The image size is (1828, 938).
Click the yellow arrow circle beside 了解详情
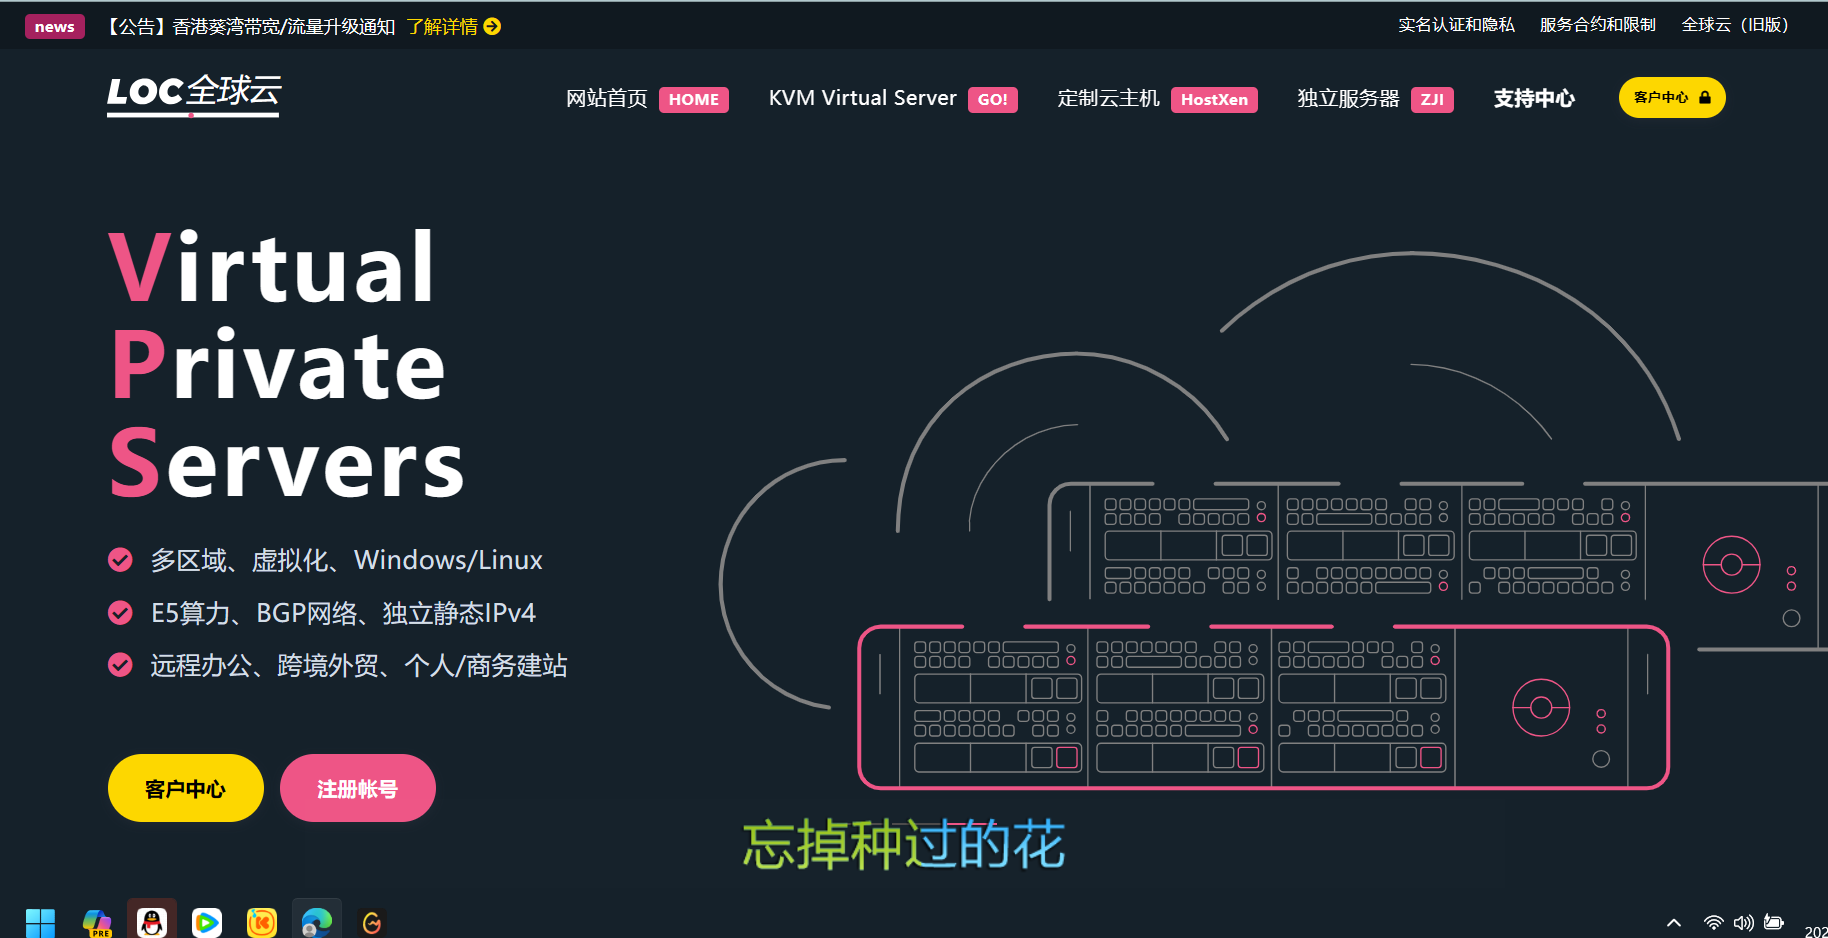pyautogui.click(x=492, y=27)
